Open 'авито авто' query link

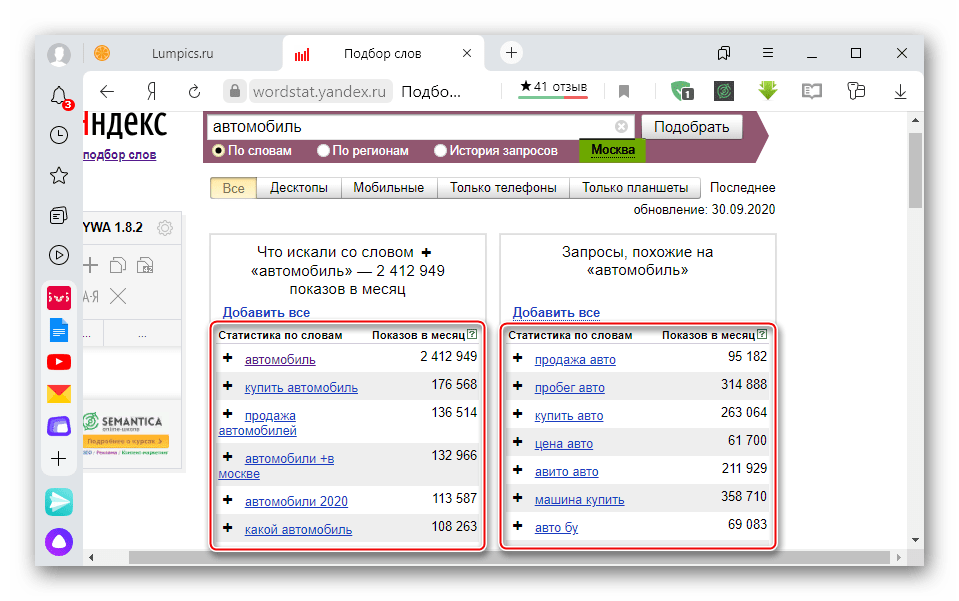566,471
